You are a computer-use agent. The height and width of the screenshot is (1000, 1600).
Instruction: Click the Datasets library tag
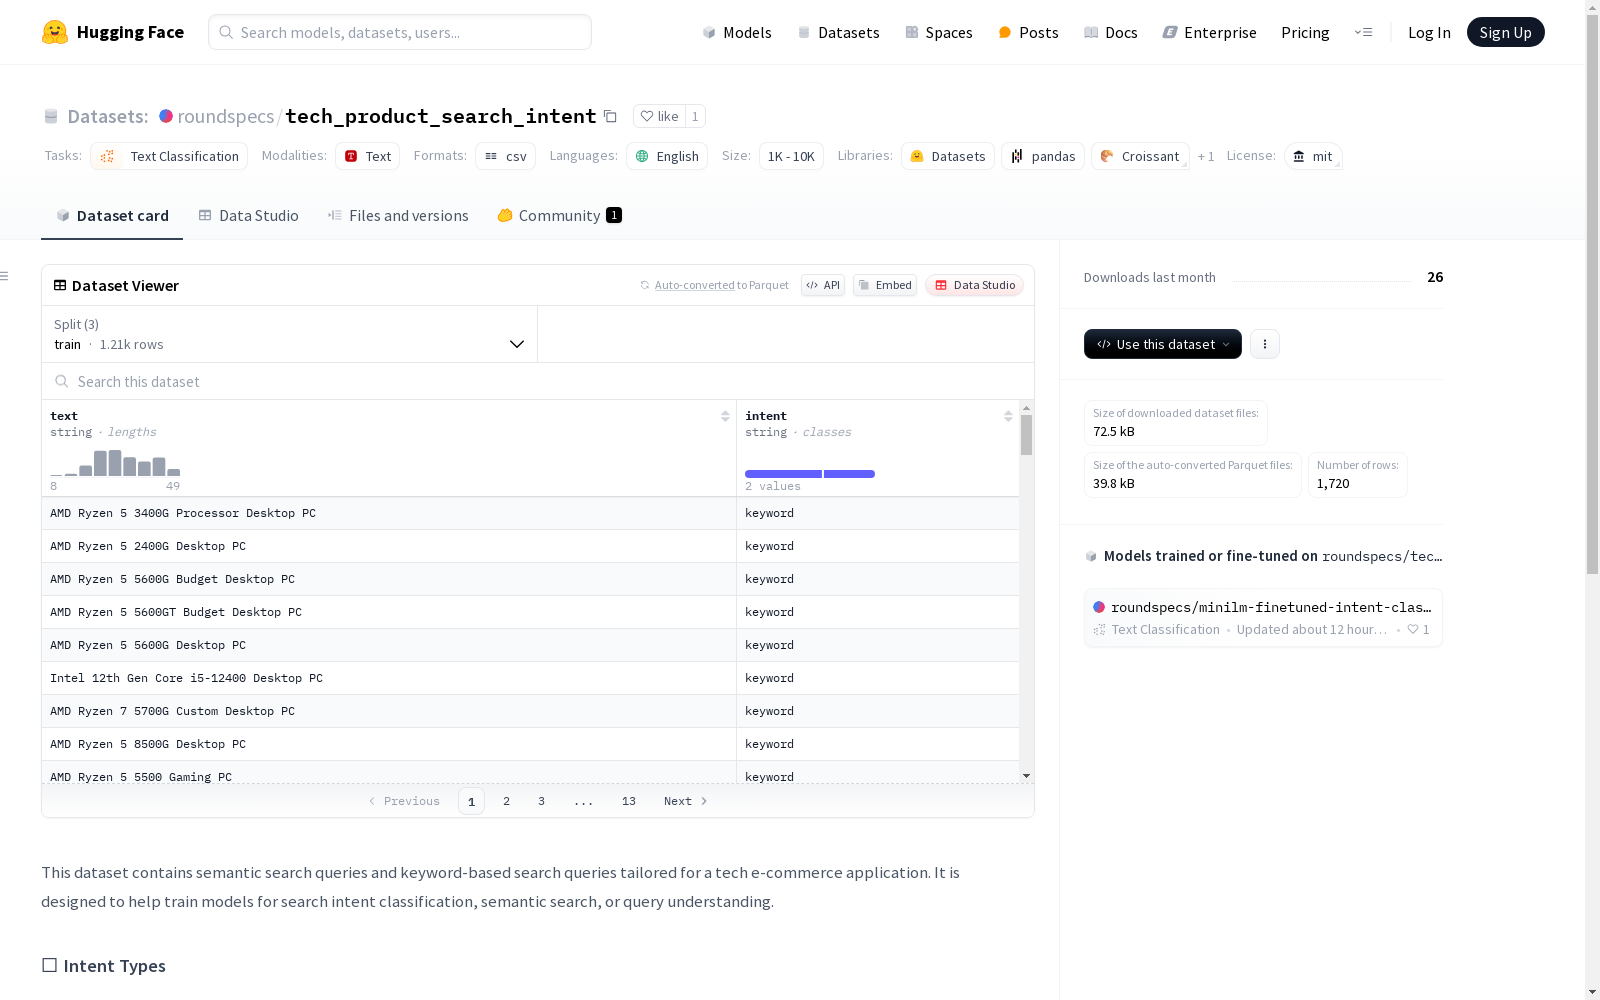[x=948, y=156]
